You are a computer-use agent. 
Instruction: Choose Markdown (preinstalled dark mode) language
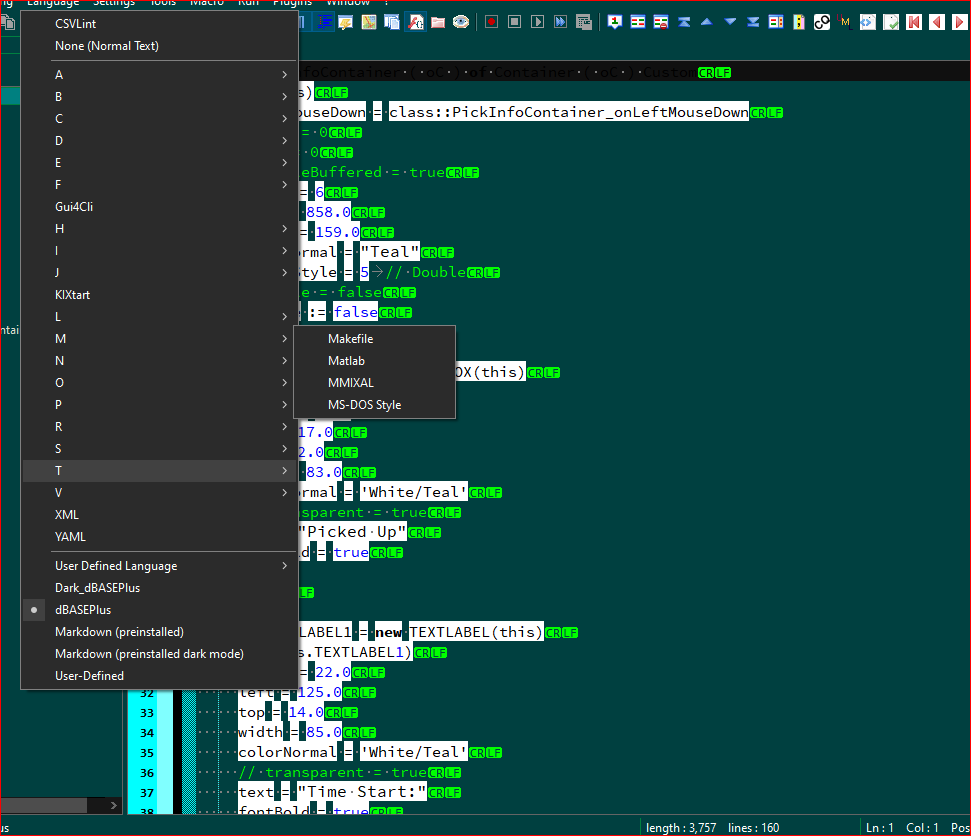point(160,654)
